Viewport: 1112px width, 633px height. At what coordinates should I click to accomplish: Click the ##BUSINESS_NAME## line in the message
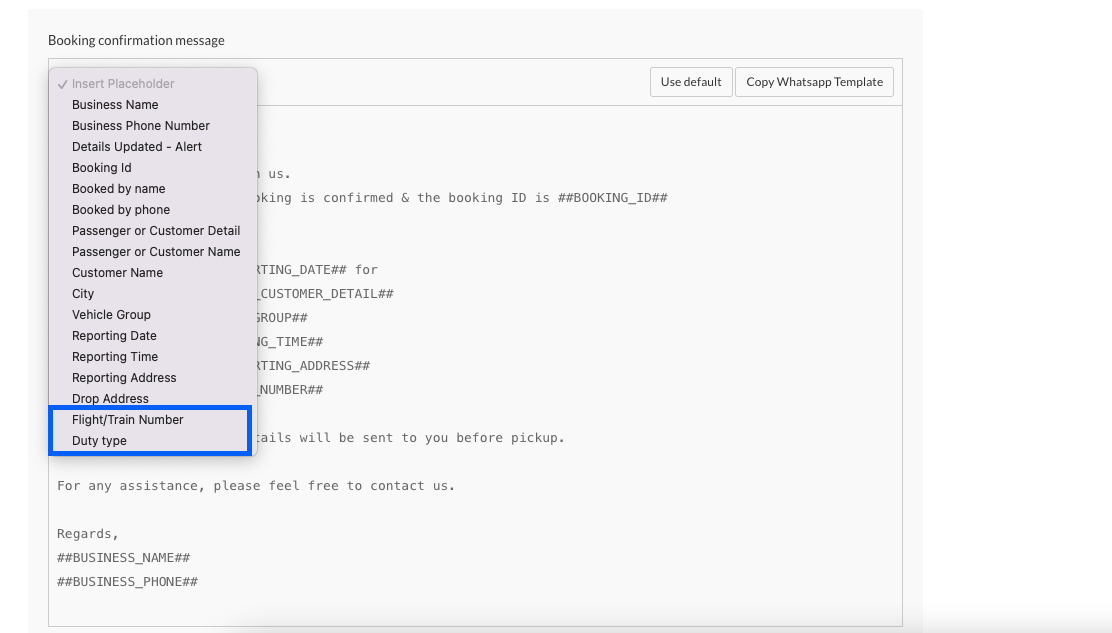pyautogui.click(x=123, y=558)
